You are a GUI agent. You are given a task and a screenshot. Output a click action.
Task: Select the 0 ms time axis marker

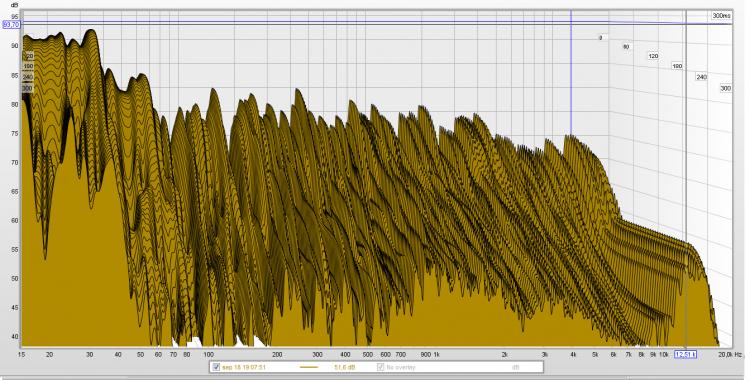tap(600, 37)
